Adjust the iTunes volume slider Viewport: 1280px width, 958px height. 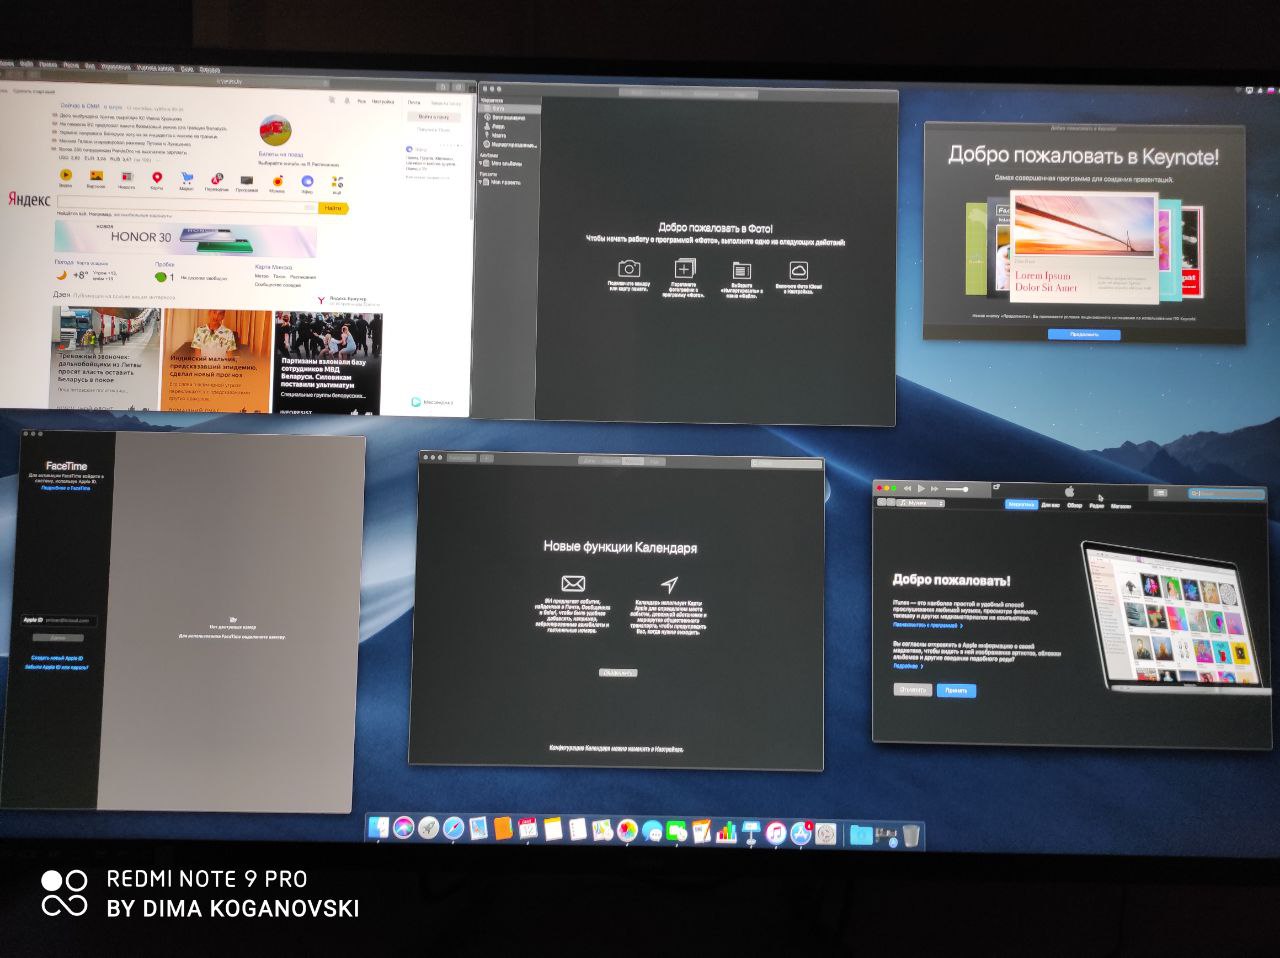pos(956,489)
